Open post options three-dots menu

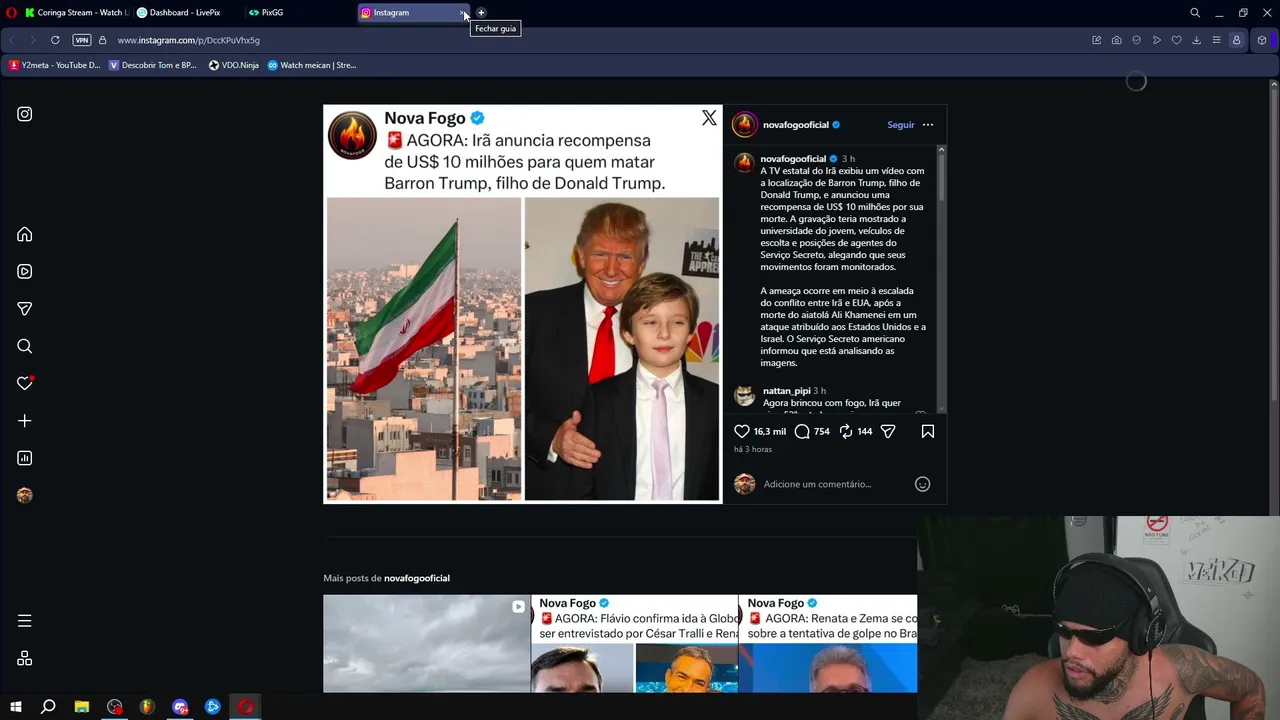click(928, 125)
